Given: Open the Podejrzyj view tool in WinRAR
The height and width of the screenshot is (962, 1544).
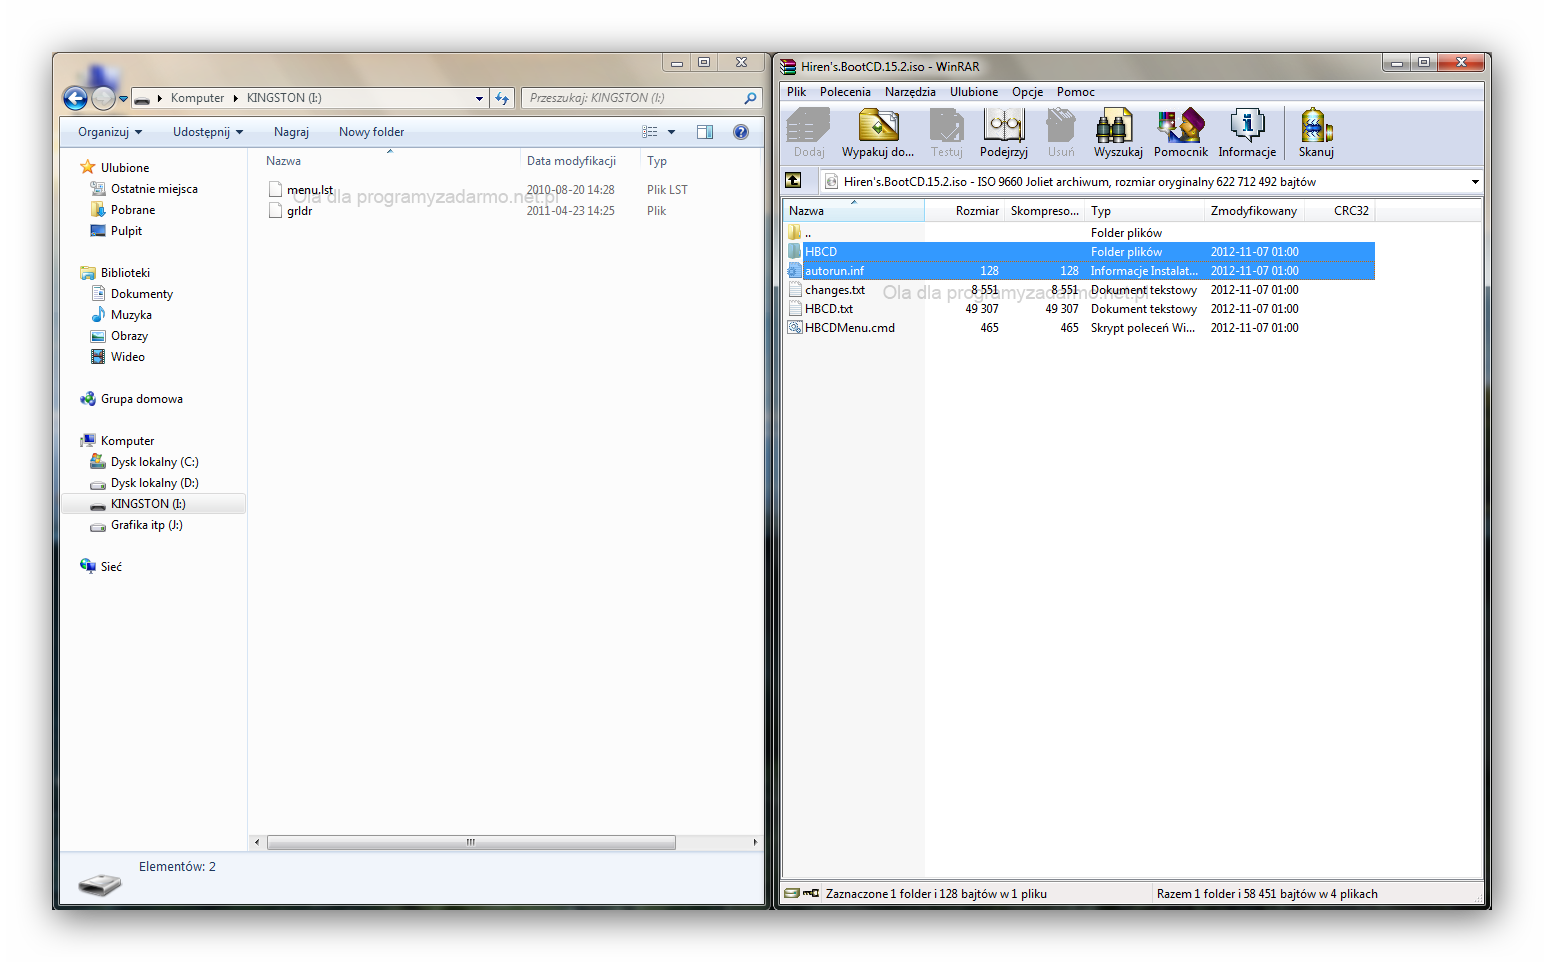Looking at the screenshot, I should coord(1004,133).
